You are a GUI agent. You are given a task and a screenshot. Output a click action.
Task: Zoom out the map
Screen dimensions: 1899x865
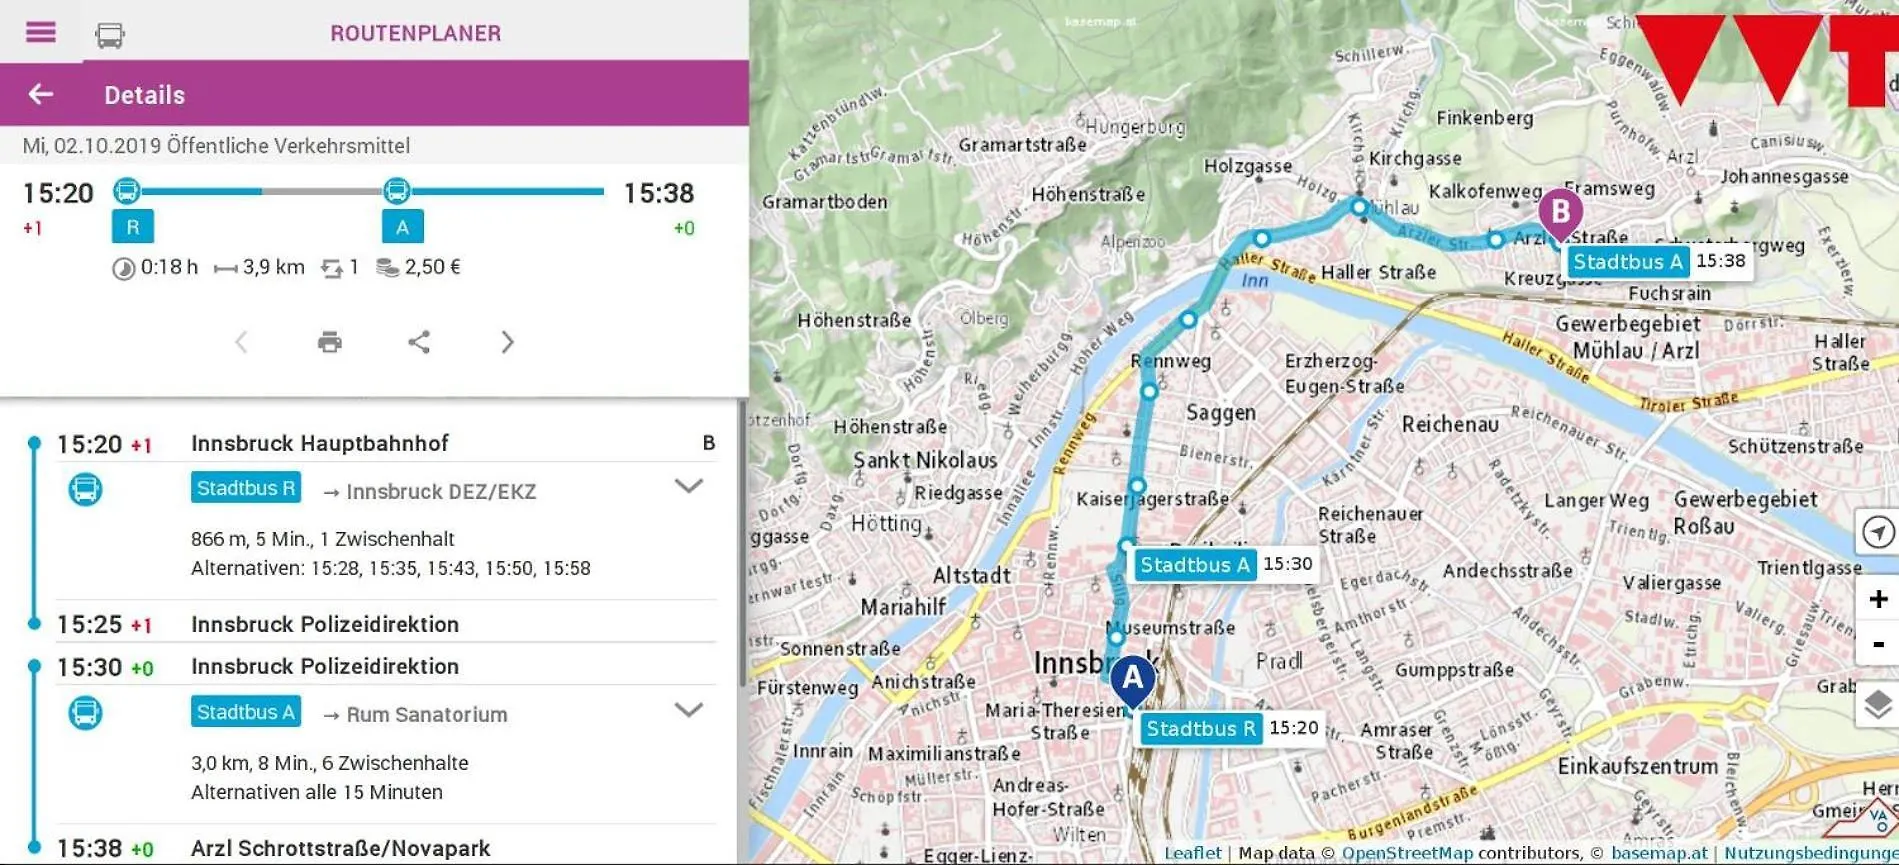[1878, 643]
